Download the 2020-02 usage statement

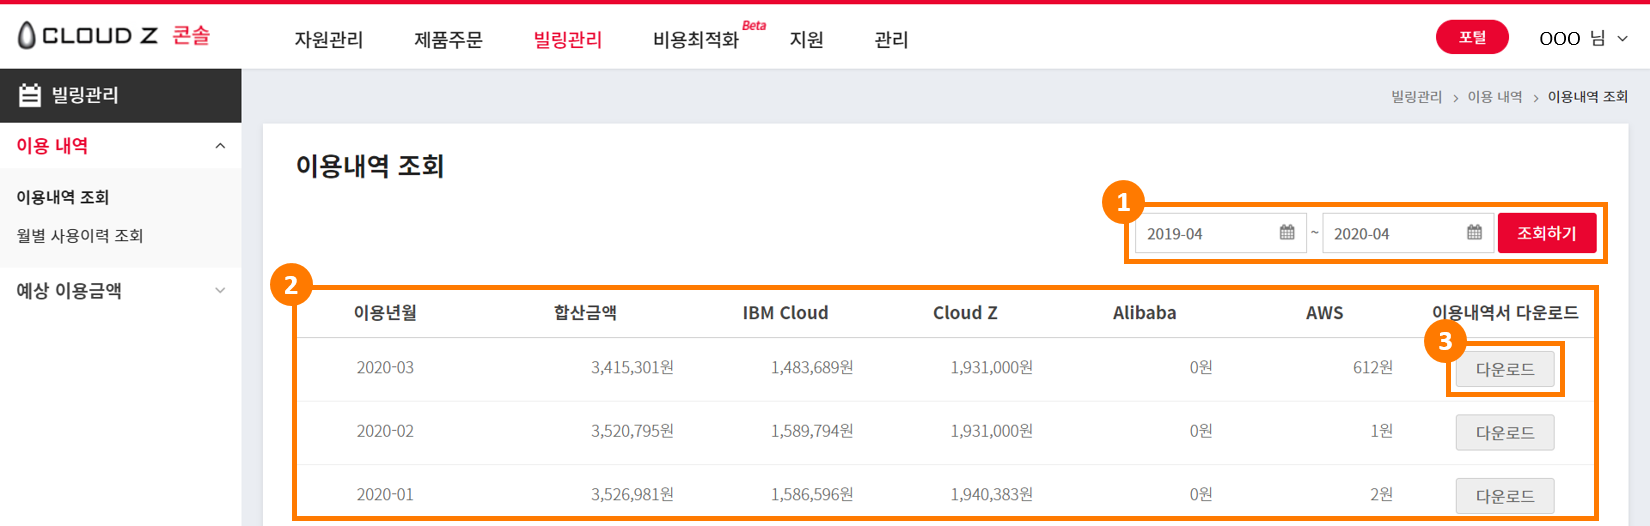(x=1505, y=433)
